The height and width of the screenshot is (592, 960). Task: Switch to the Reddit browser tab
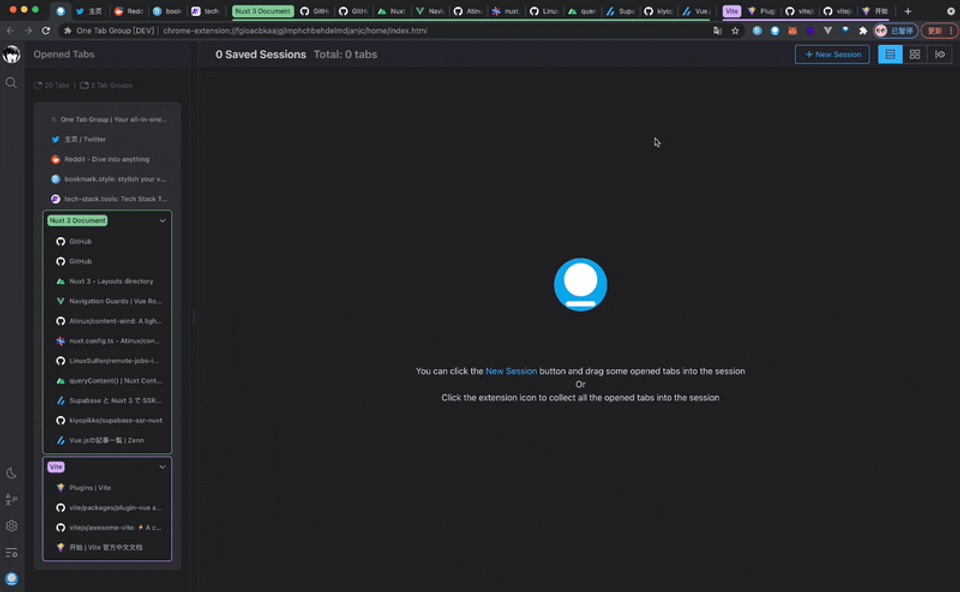(x=129, y=11)
